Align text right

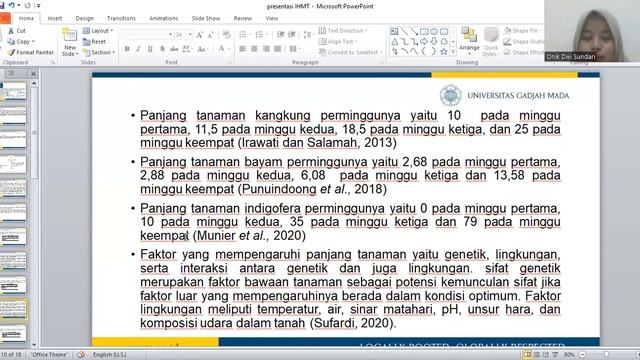click(x=266, y=49)
